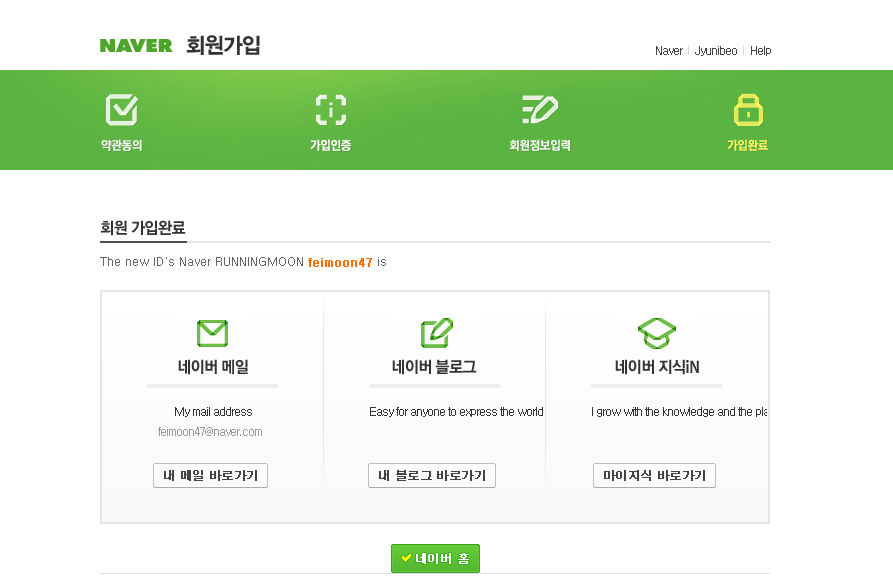
Task: Go to Naver home via 네이버 홈 button
Action: (435, 558)
